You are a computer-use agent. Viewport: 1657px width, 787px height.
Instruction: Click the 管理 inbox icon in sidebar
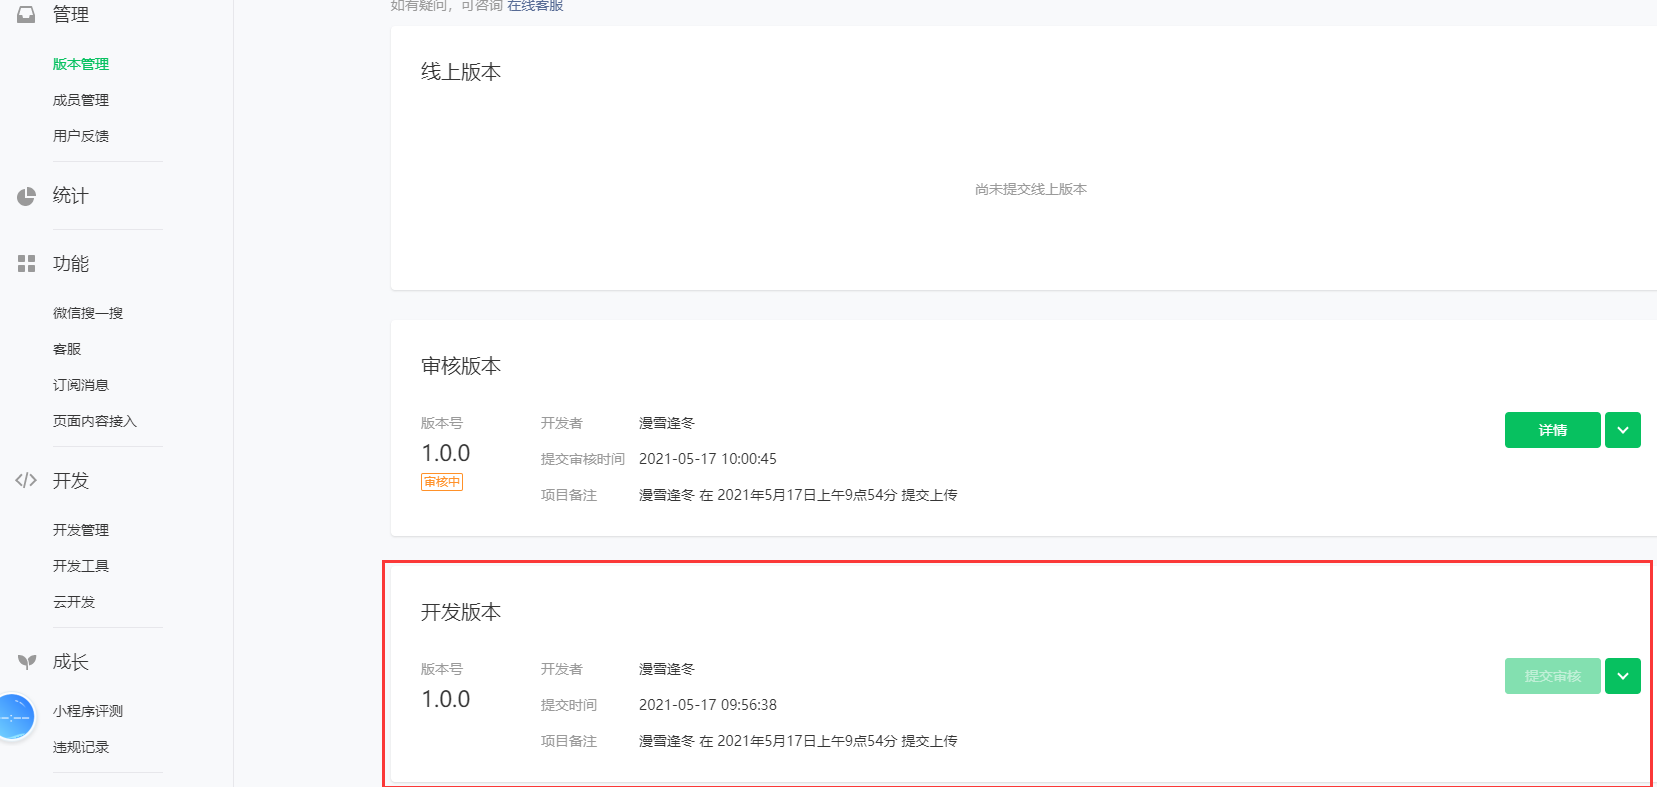point(26,14)
